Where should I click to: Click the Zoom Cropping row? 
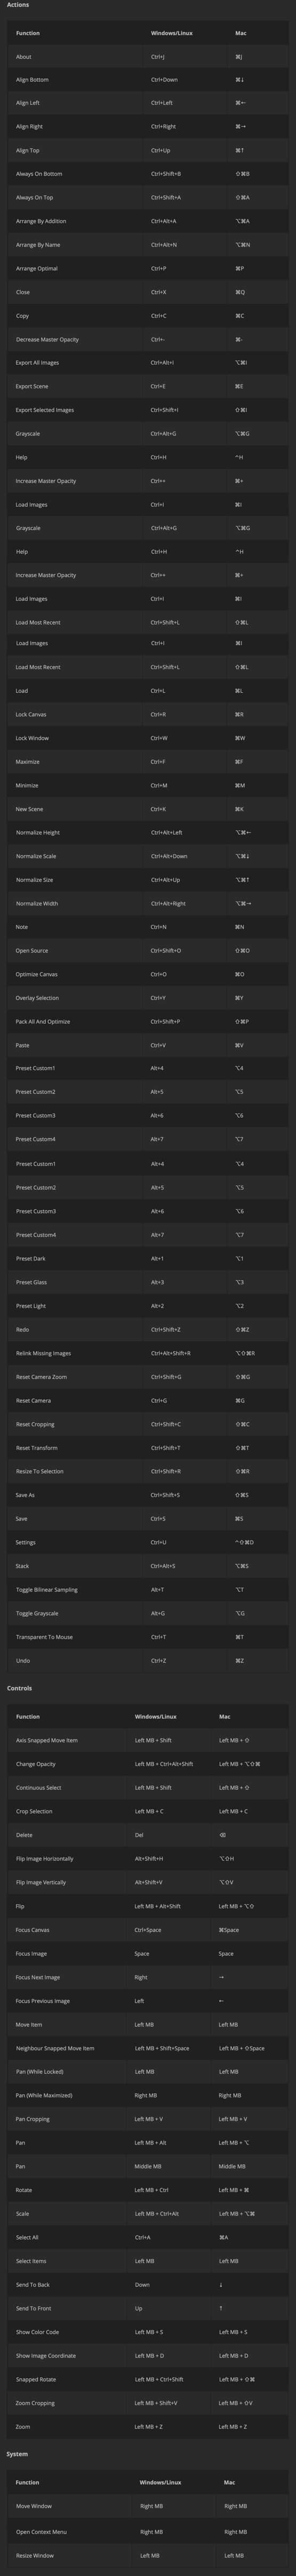pyautogui.click(x=147, y=2403)
